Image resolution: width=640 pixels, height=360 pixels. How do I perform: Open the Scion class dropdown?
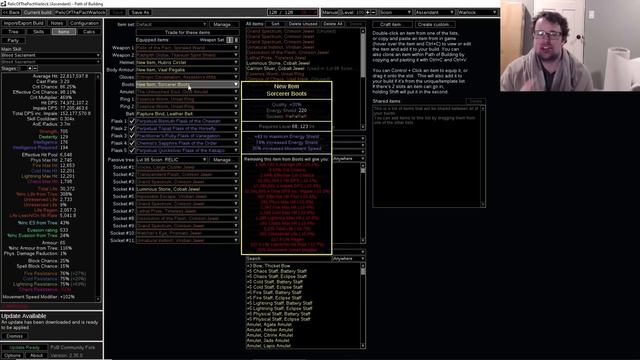[395, 12]
